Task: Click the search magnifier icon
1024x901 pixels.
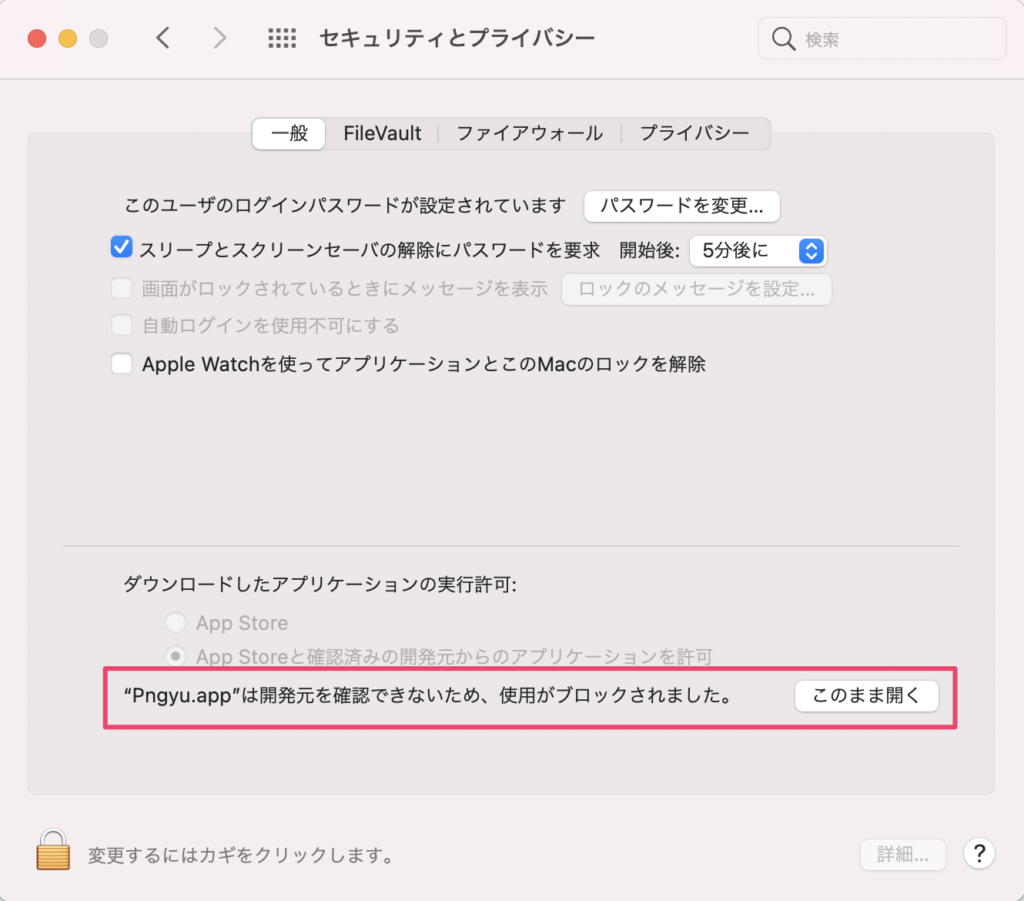Action: click(783, 39)
